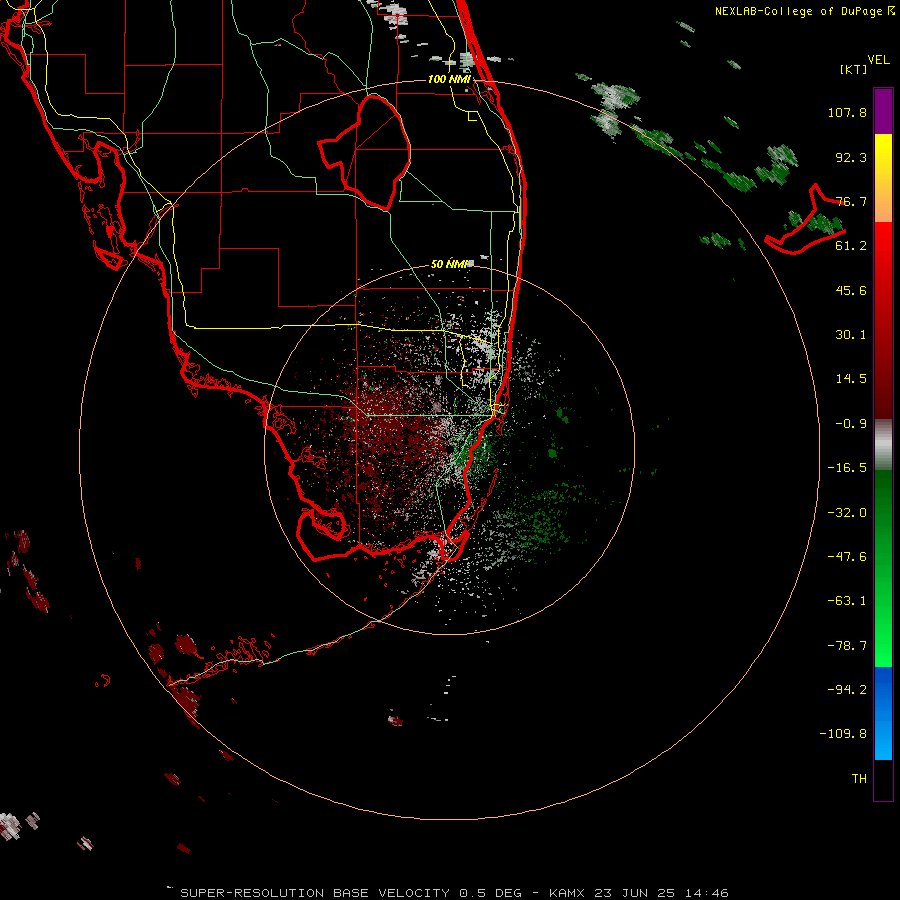Click the 14.5 scale value
Viewport: 900px width, 900px height.
[x=851, y=379]
